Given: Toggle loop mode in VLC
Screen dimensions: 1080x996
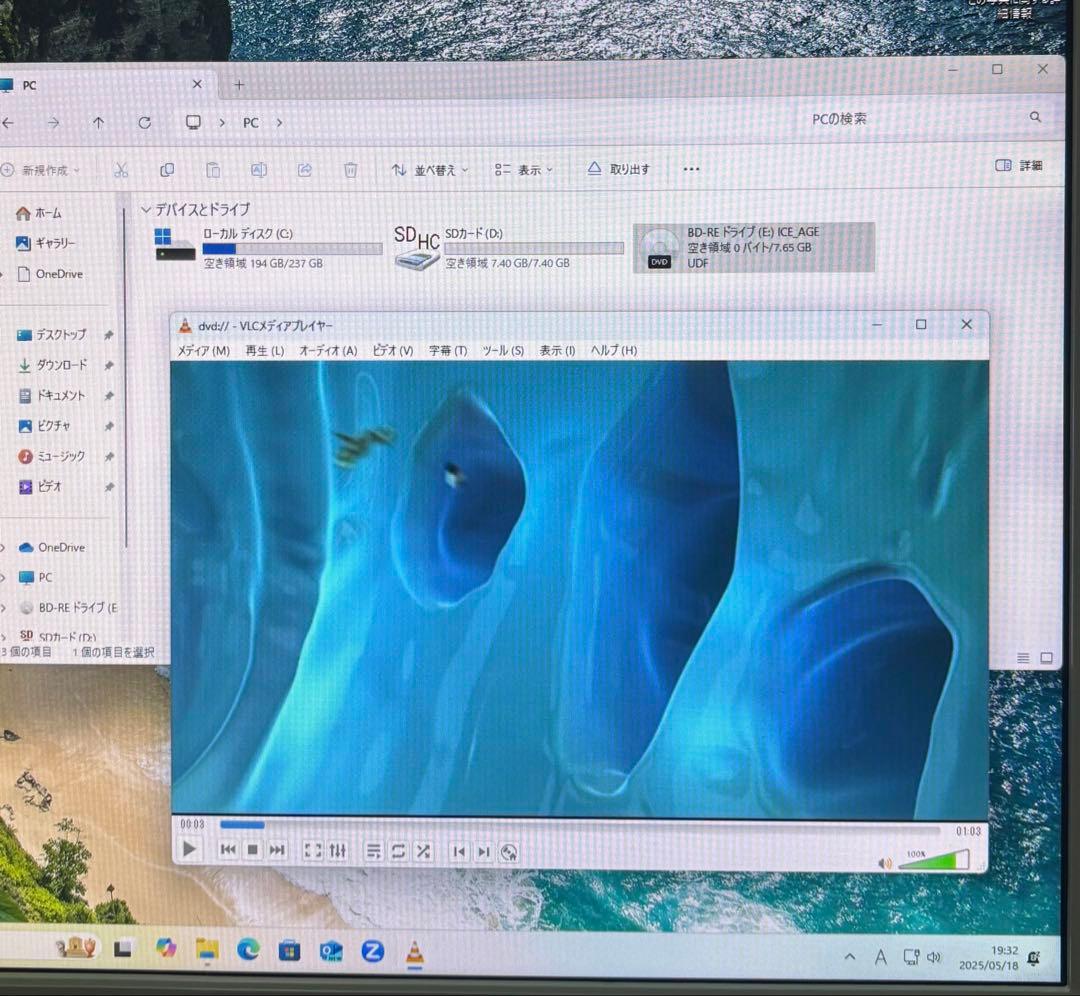Looking at the screenshot, I should pyautogui.click(x=398, y=852).
